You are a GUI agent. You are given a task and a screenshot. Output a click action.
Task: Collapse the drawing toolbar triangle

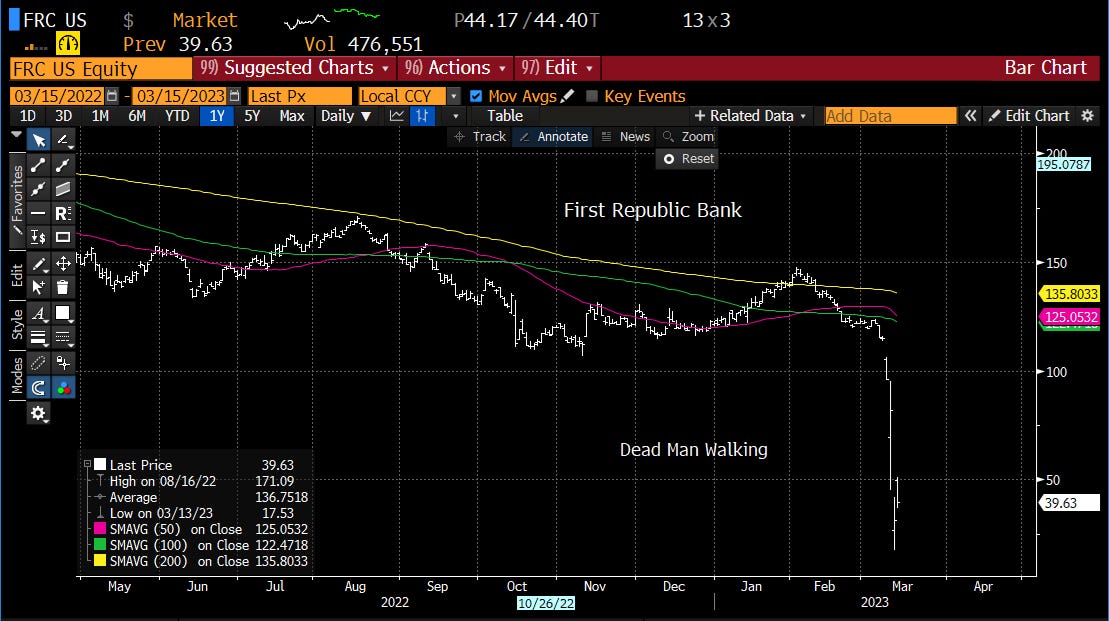[x=17, y=134]
